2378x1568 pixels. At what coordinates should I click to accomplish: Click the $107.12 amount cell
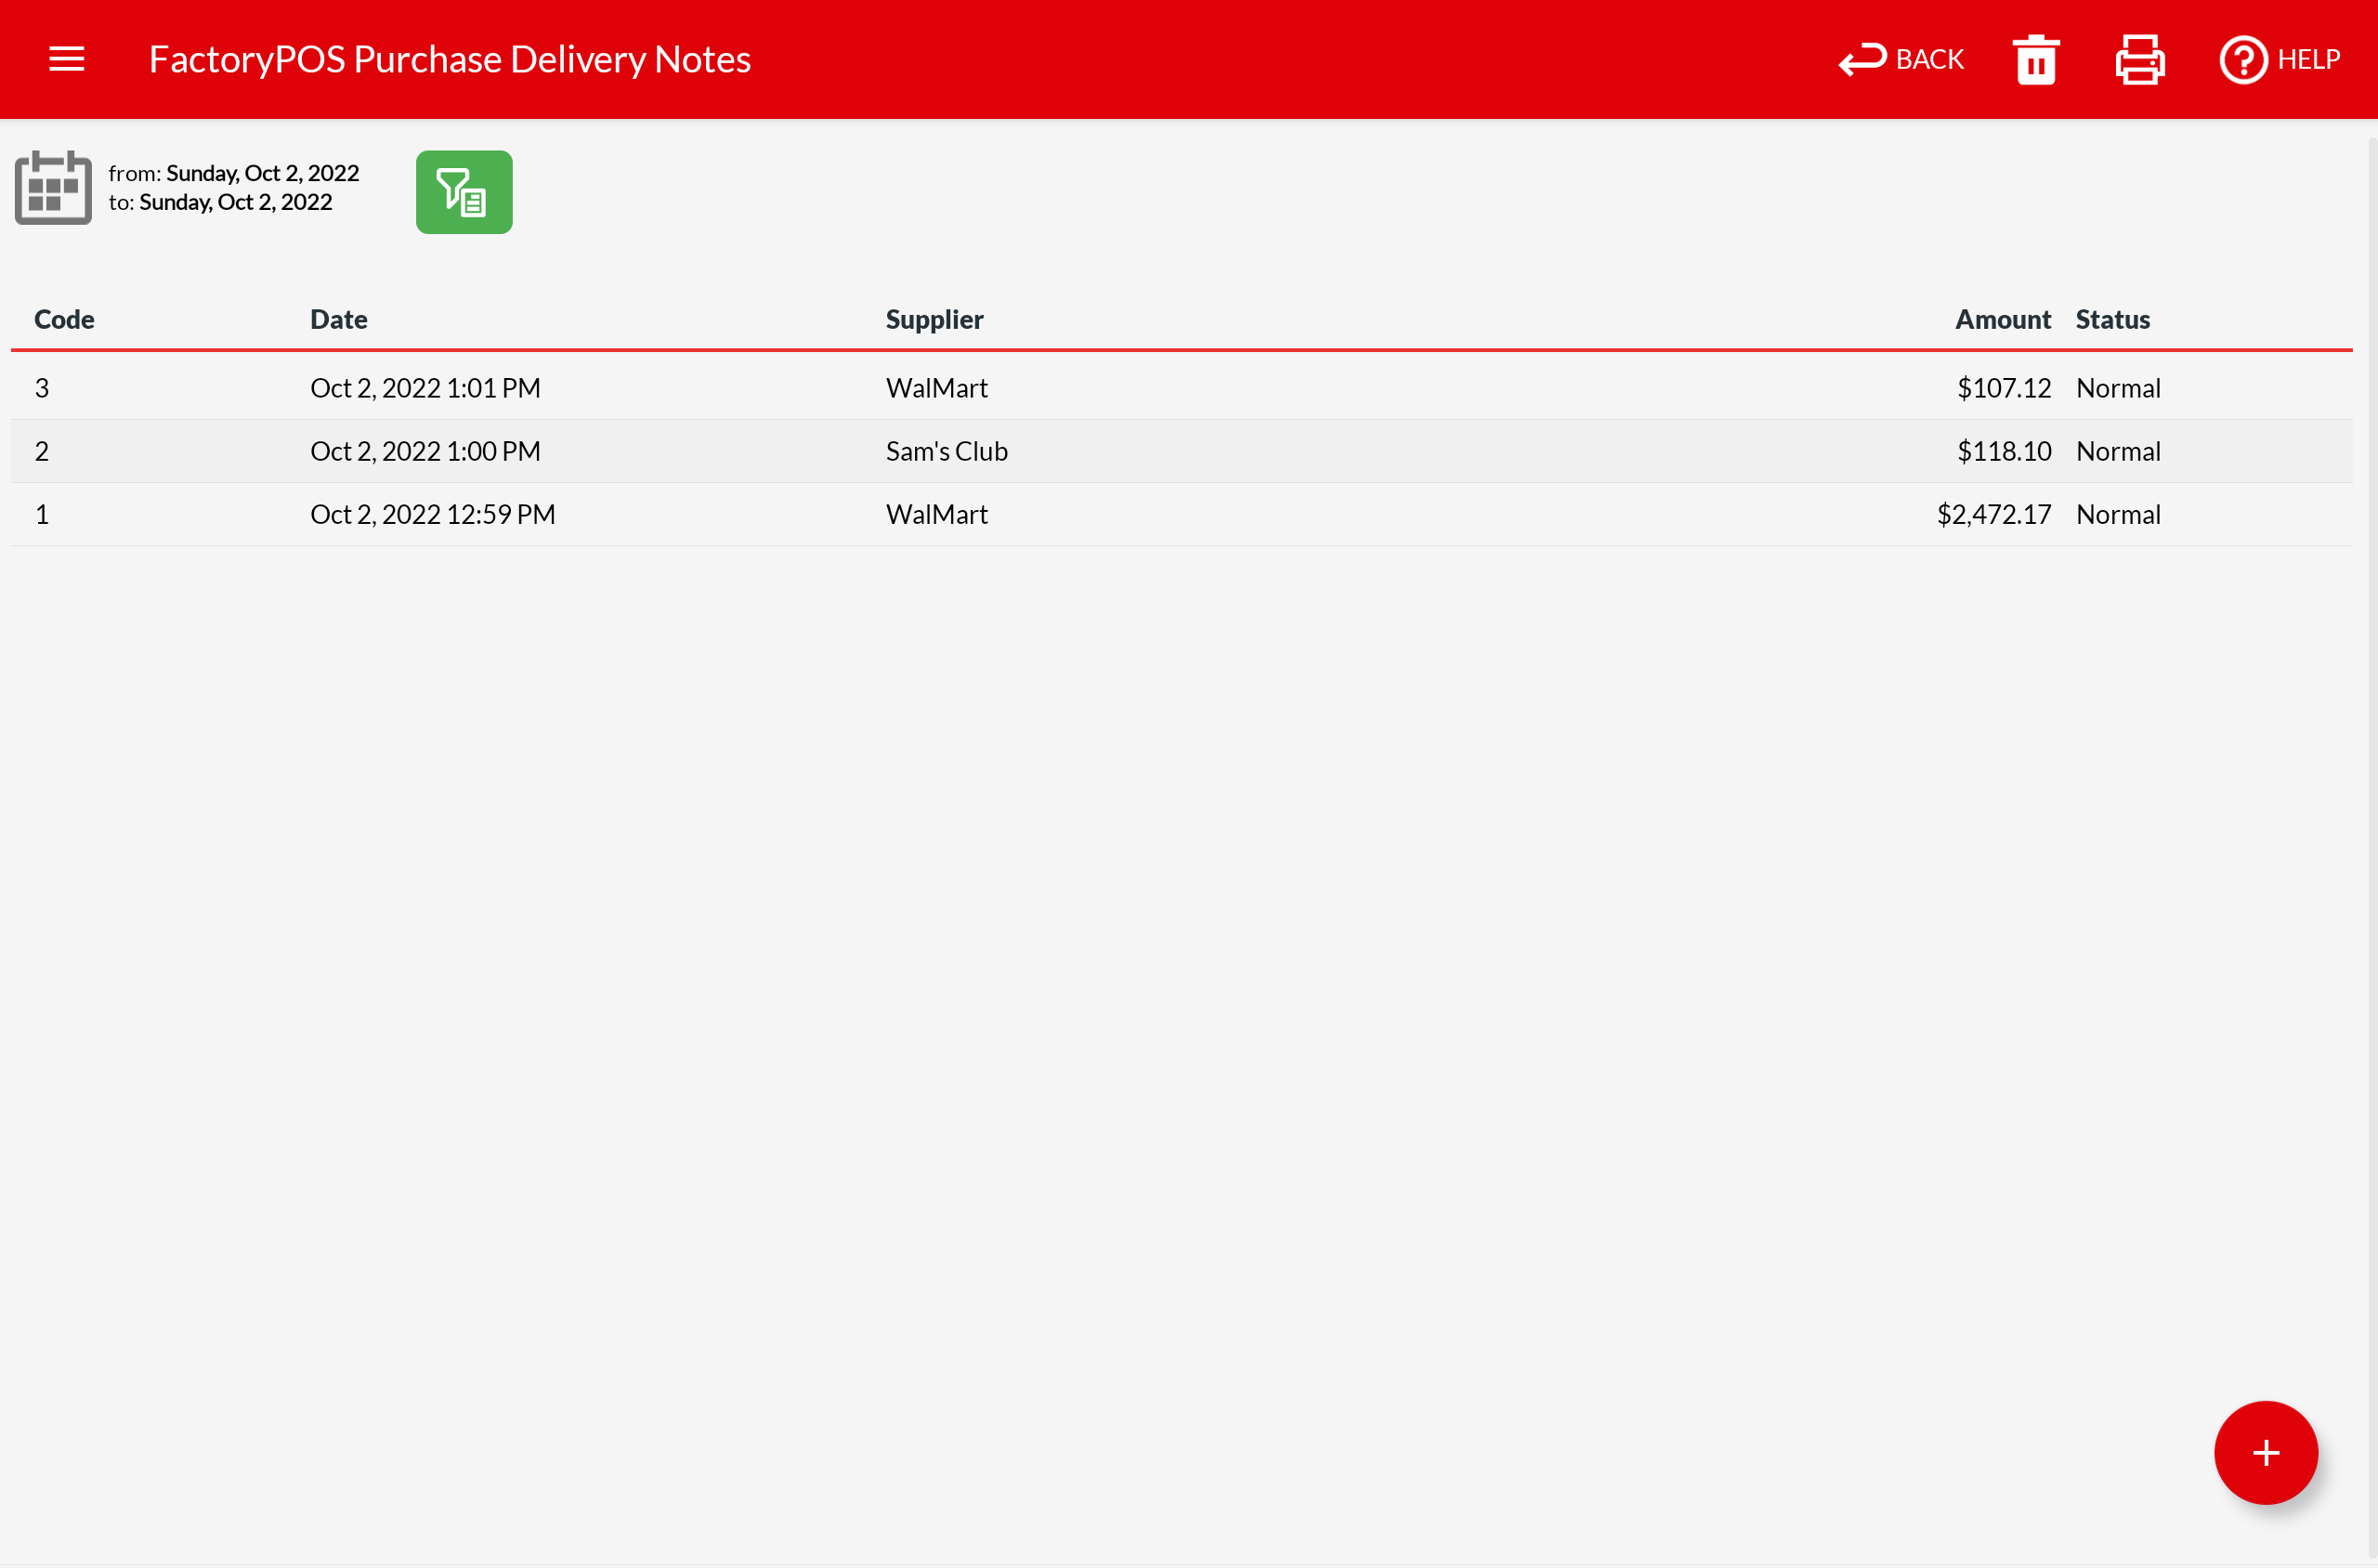pos(2003,388)
